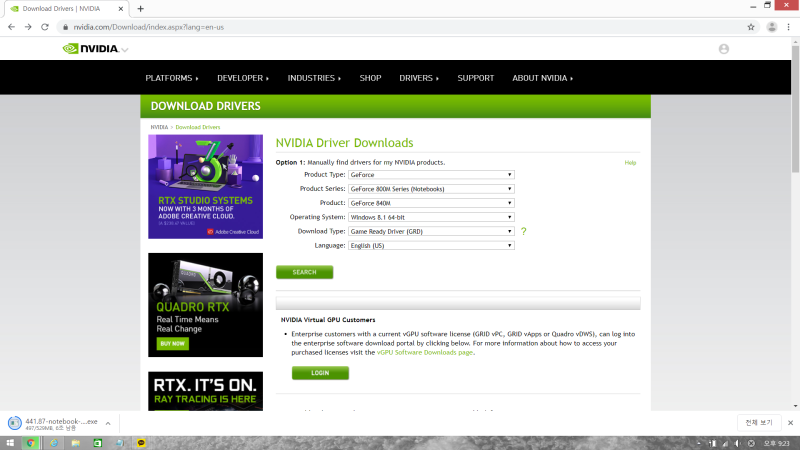Click the browser address bar

pos(403,27)
